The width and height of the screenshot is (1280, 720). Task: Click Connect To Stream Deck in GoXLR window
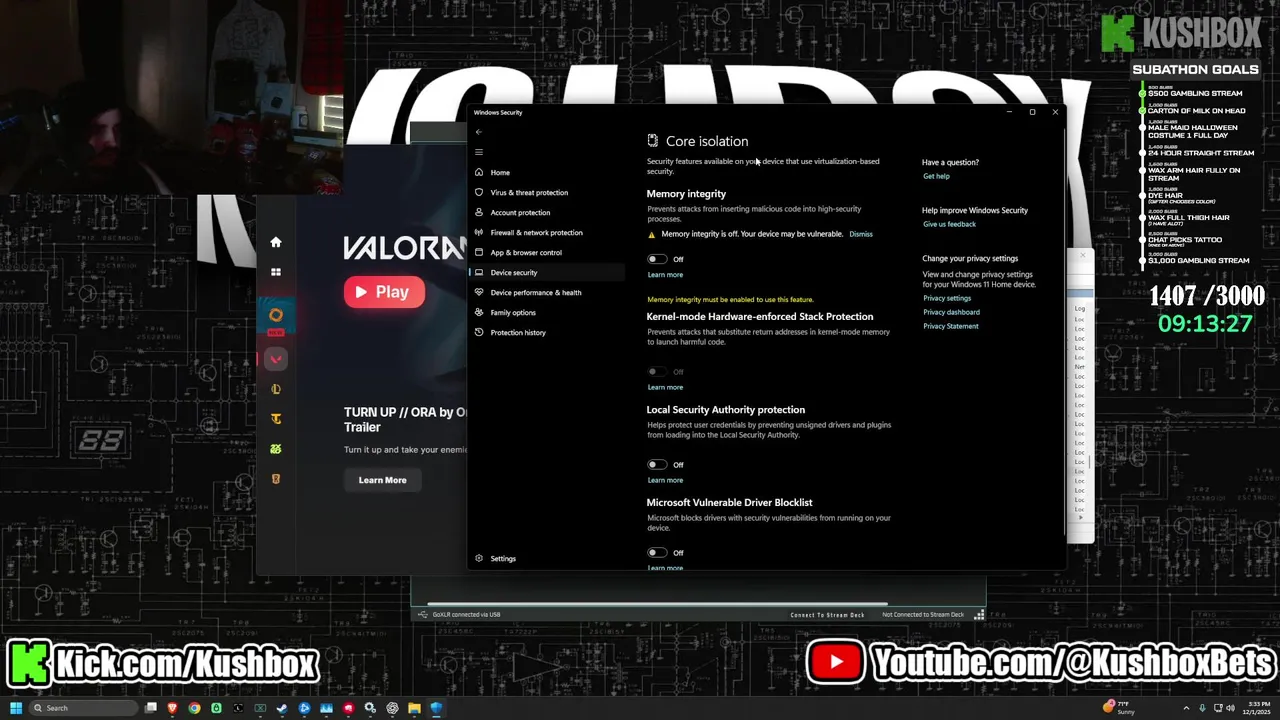(827, 615)
